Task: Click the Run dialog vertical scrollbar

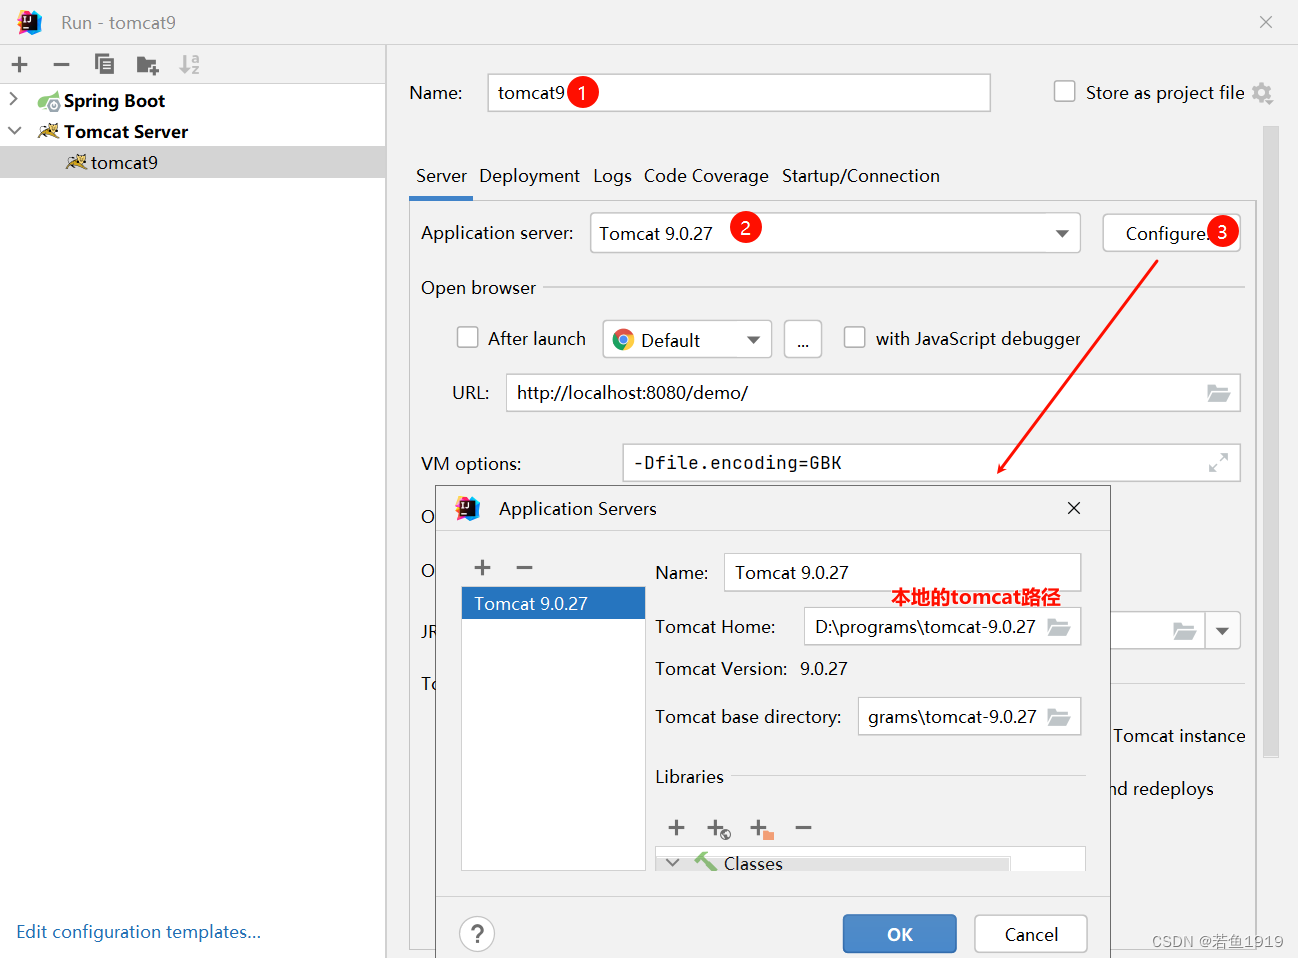Action: click(1271, 440)
